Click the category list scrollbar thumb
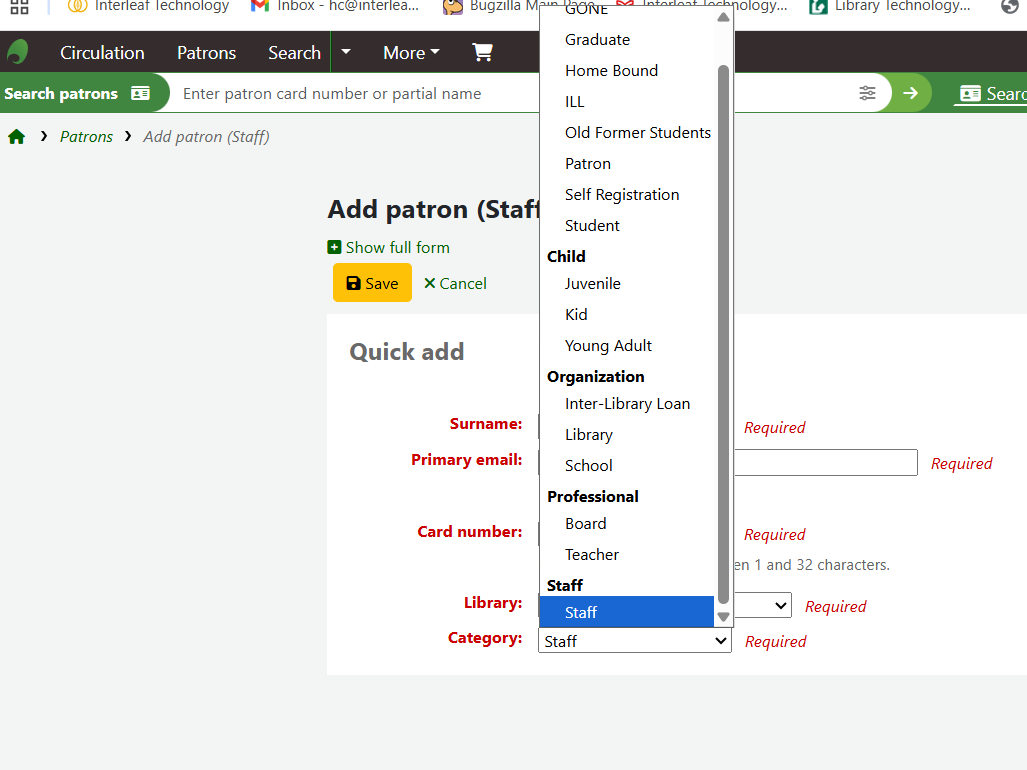The width and height of the screenshot is (1027, 770). click(723, 334)
